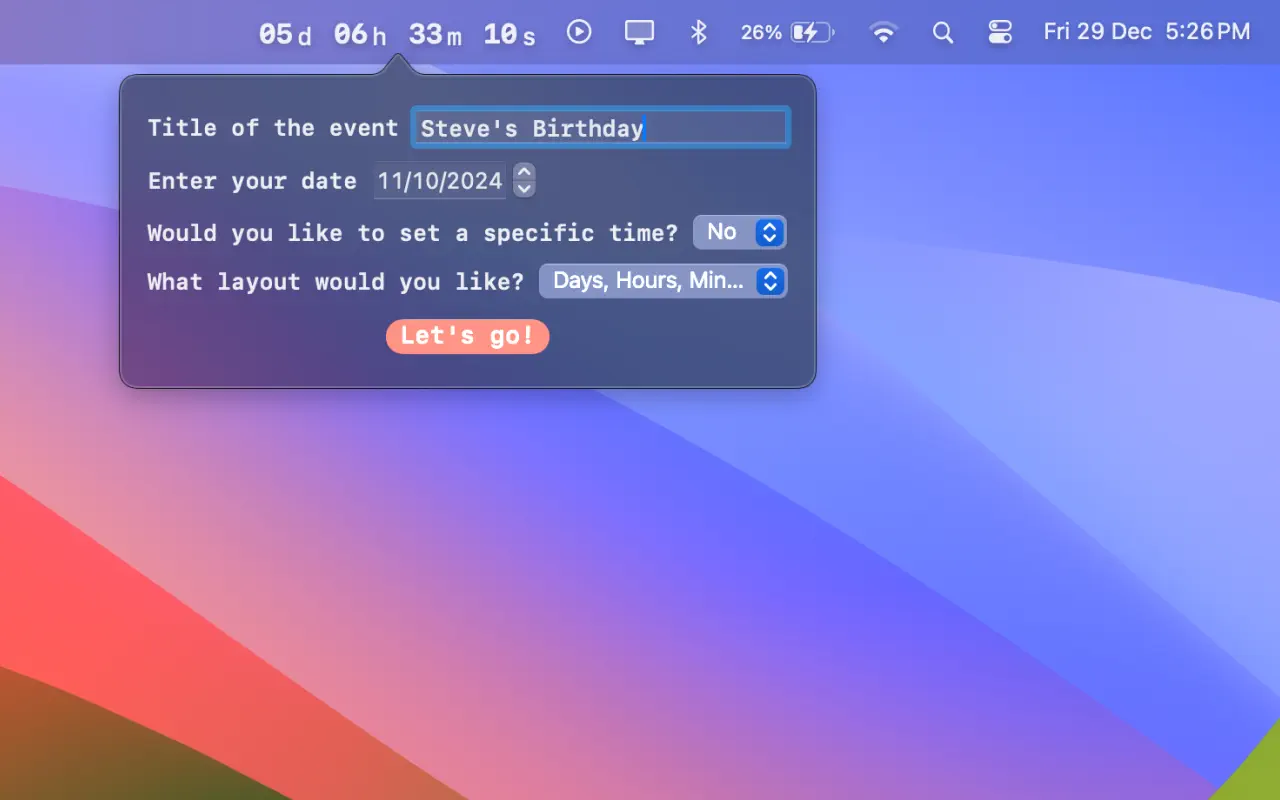Screen dimensions: 1280x800
Task: Focus the Steve's Birthday title field
Action: (600, 128)
